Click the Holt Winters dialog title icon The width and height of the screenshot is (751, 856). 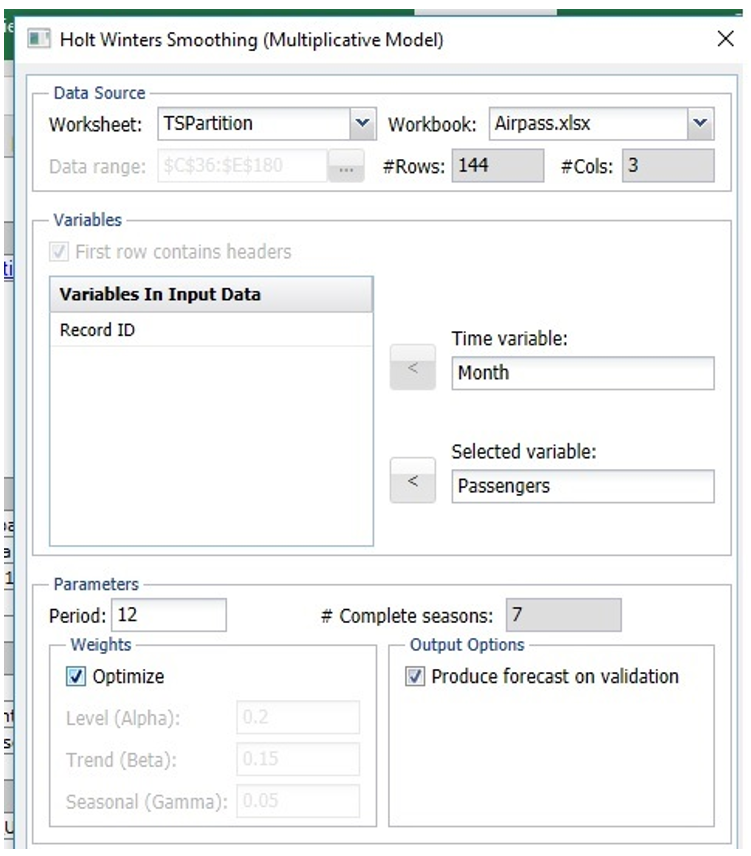(x=39, y=41)
